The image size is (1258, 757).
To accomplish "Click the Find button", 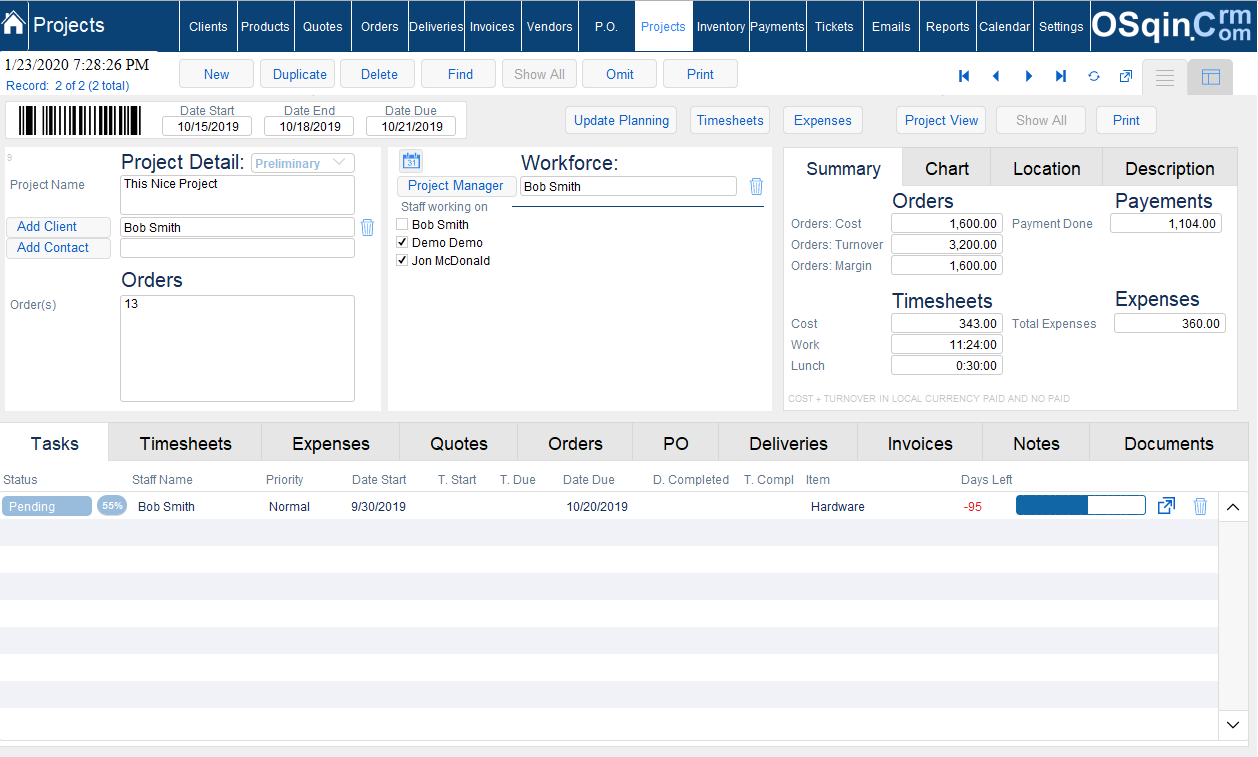I will [460, 74].
